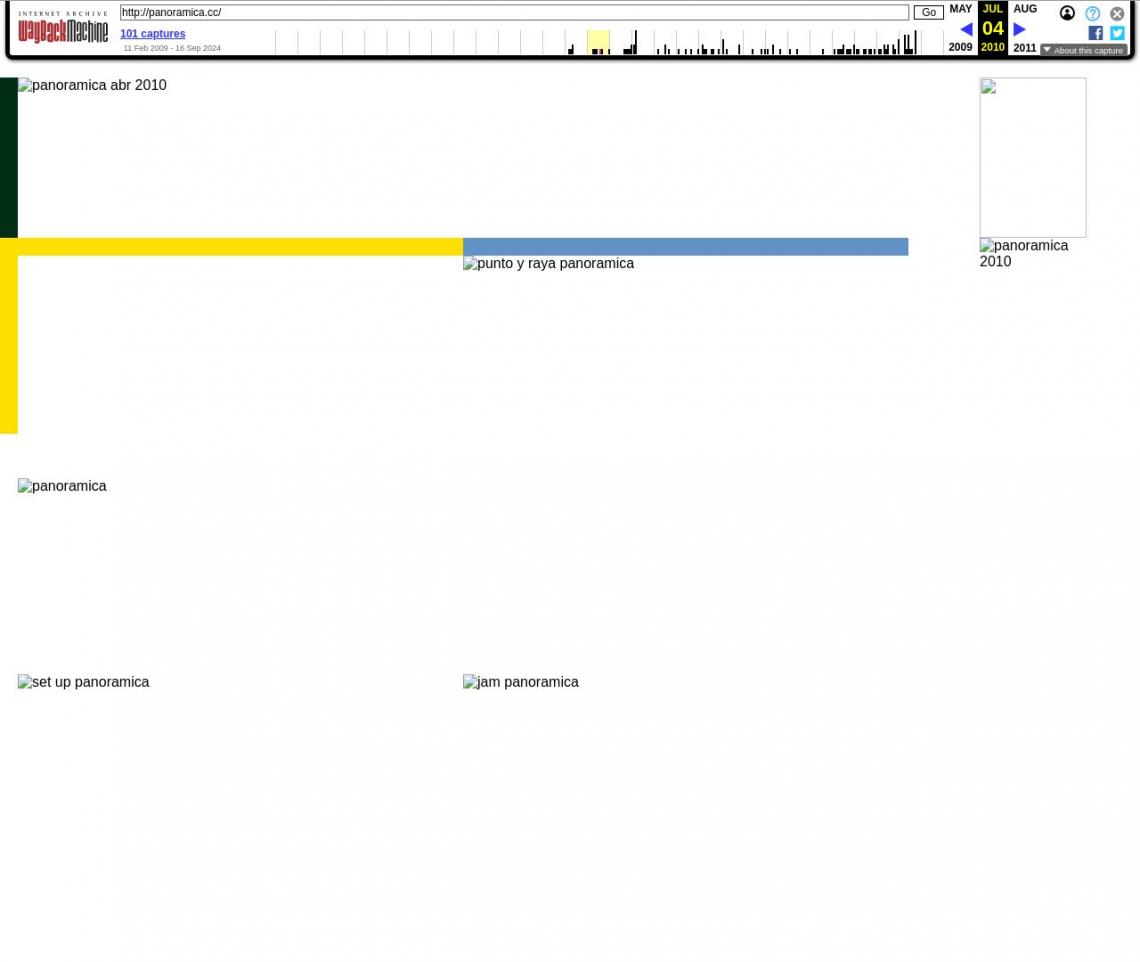
Task: Select MAY previous month capture
Action: [960, 9]
